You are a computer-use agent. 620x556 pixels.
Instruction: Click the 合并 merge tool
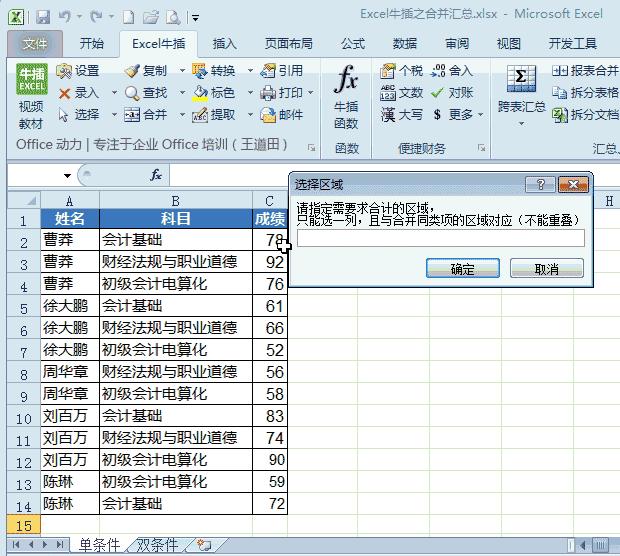pyautogui.click(x=146, y=115)
